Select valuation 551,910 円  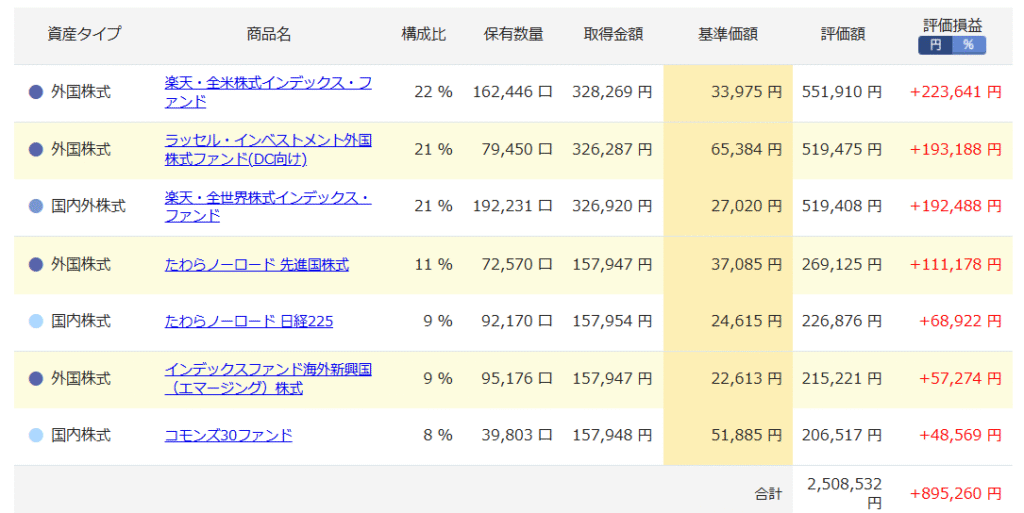[842, 92]
